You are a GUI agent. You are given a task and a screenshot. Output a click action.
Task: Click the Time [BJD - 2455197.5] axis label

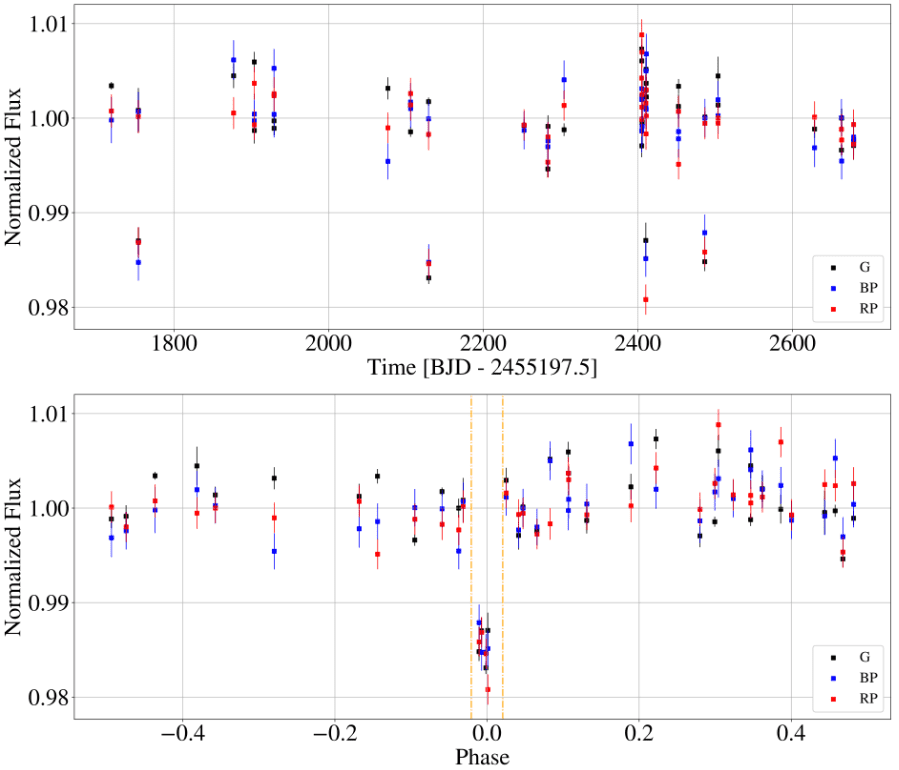(482, 367)
